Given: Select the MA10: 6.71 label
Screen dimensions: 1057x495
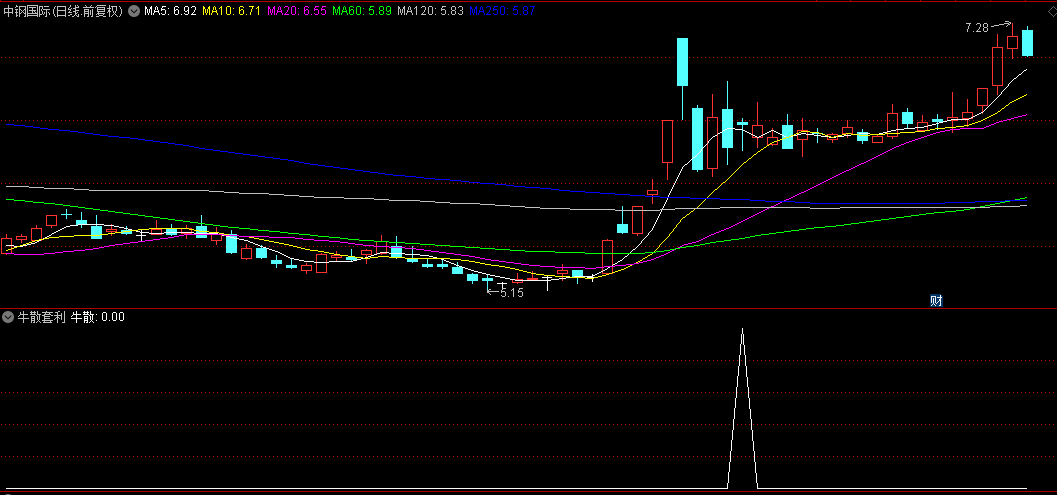Looking at the screenshot, I should point(231,11).
